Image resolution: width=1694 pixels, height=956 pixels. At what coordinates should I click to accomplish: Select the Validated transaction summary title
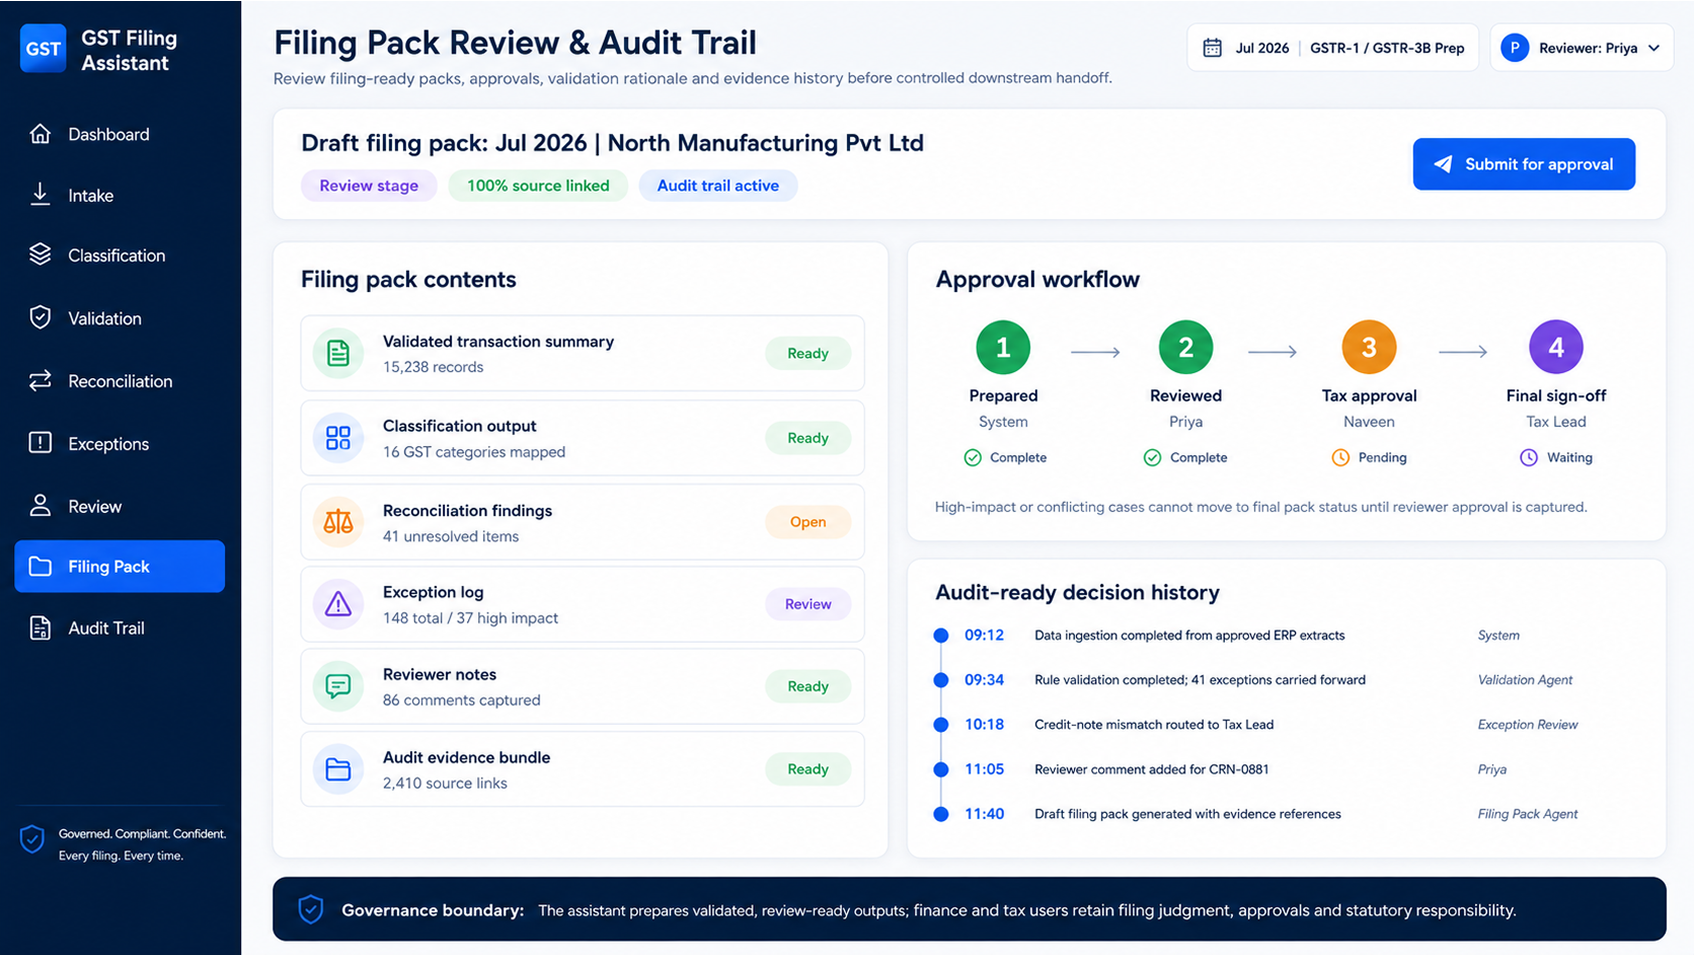498,341
